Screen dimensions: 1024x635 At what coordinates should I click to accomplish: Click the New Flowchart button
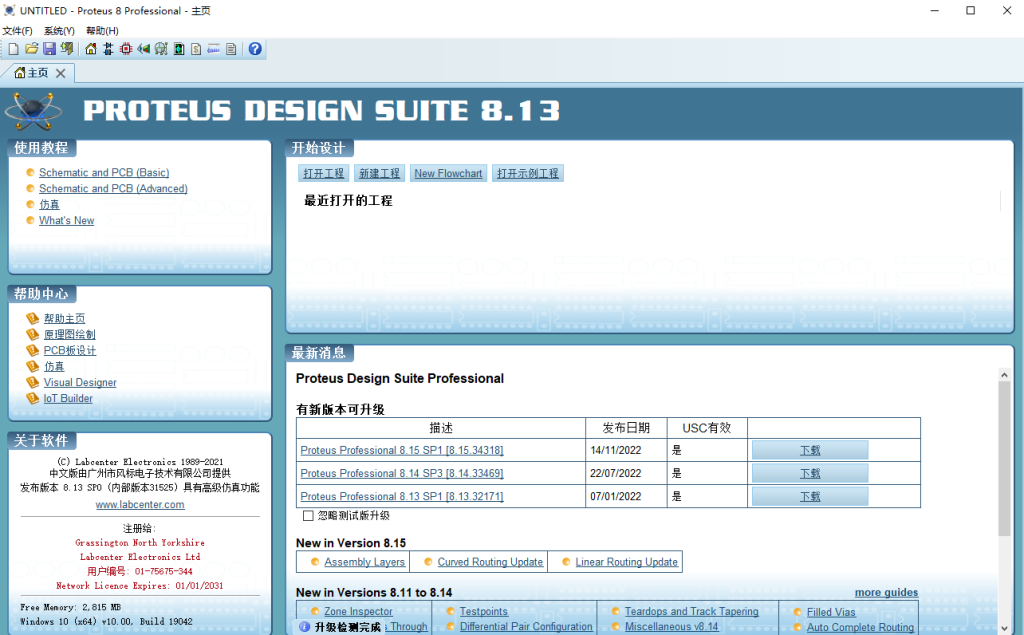[448, 174]
